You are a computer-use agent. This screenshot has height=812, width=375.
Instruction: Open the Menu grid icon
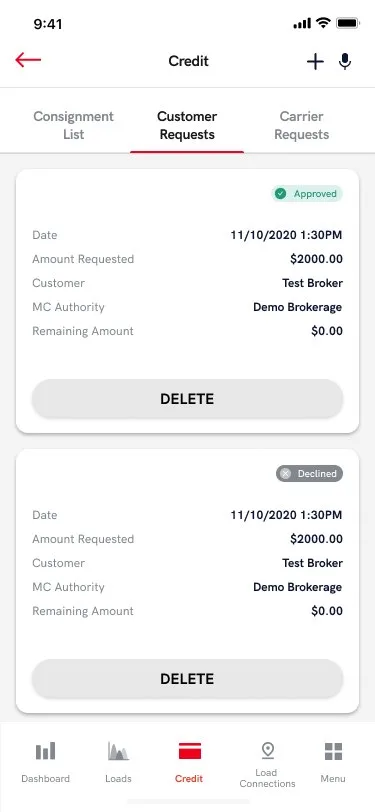click(x=333, y=751)
